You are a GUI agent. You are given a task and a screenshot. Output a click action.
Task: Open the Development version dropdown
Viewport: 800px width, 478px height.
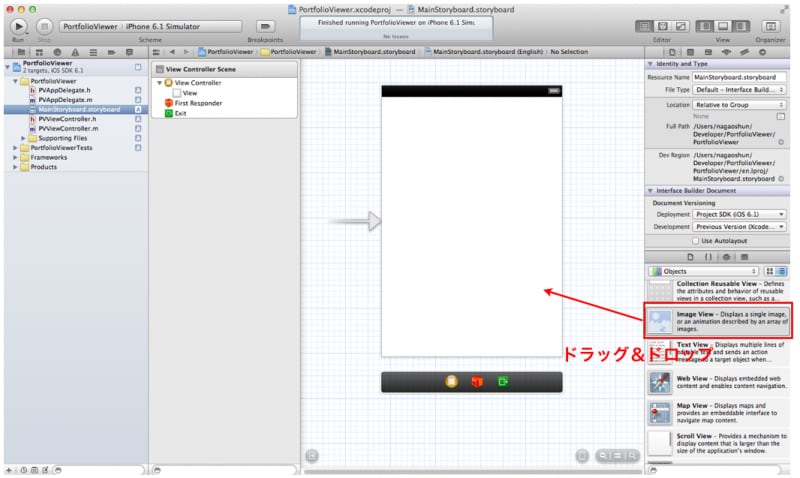pos(739,227)
